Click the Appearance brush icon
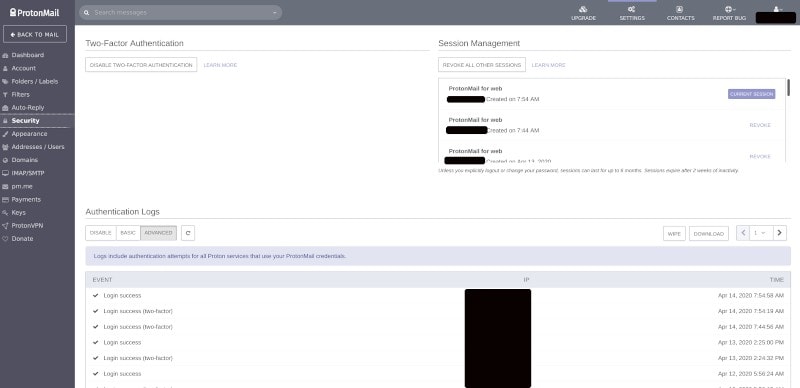Screen dimensions: 800x388 click(6, 134)
